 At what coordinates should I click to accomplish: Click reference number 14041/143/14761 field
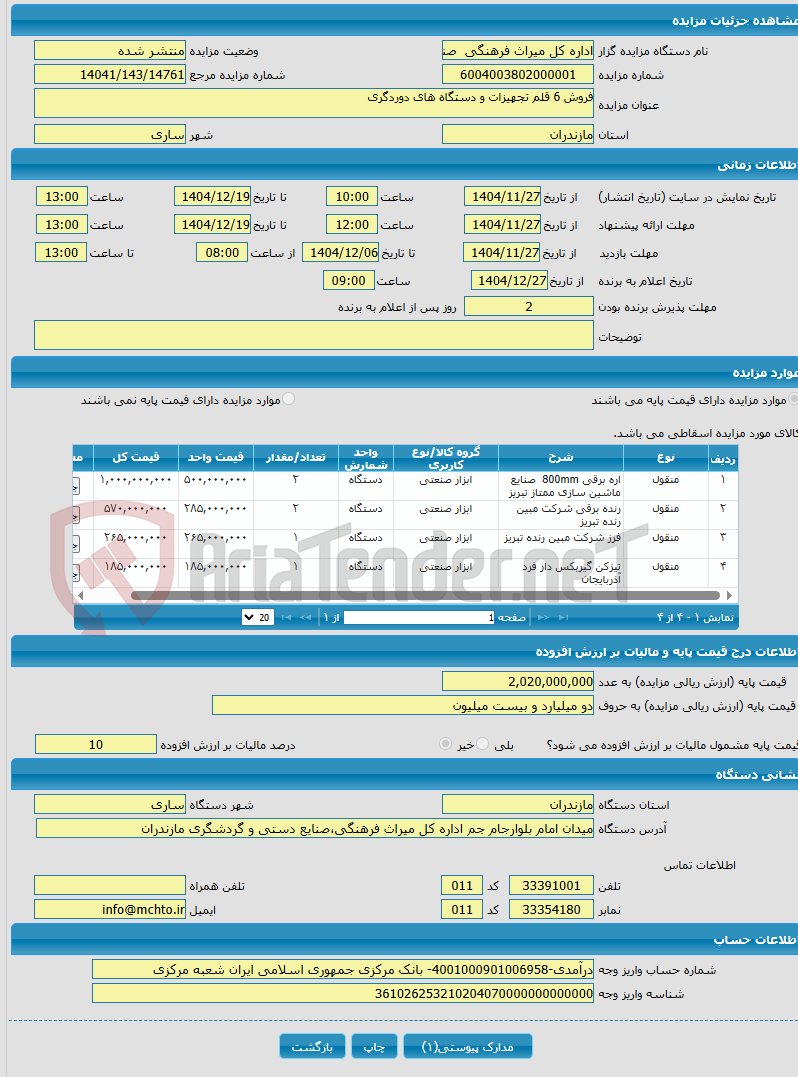click(x=110, y=74)
